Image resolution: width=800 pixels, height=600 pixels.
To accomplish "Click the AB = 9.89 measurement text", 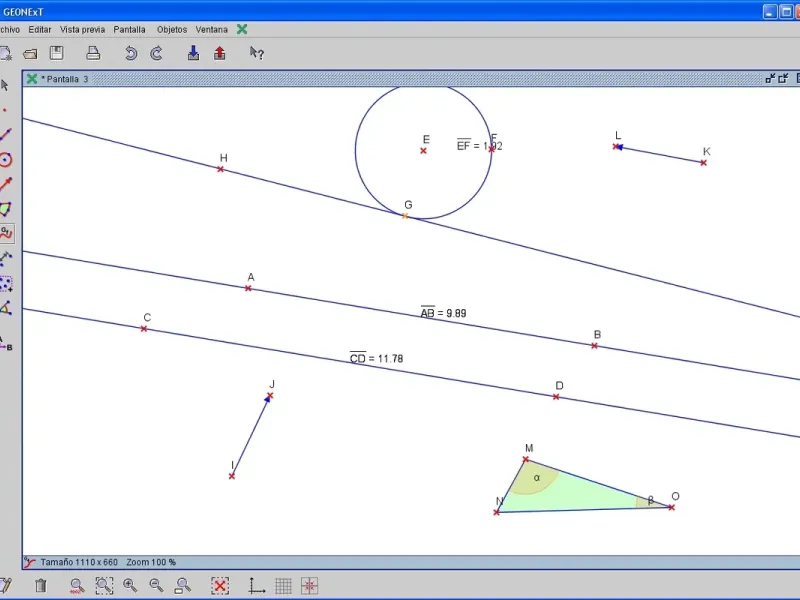I will click(x=443, y=312).
